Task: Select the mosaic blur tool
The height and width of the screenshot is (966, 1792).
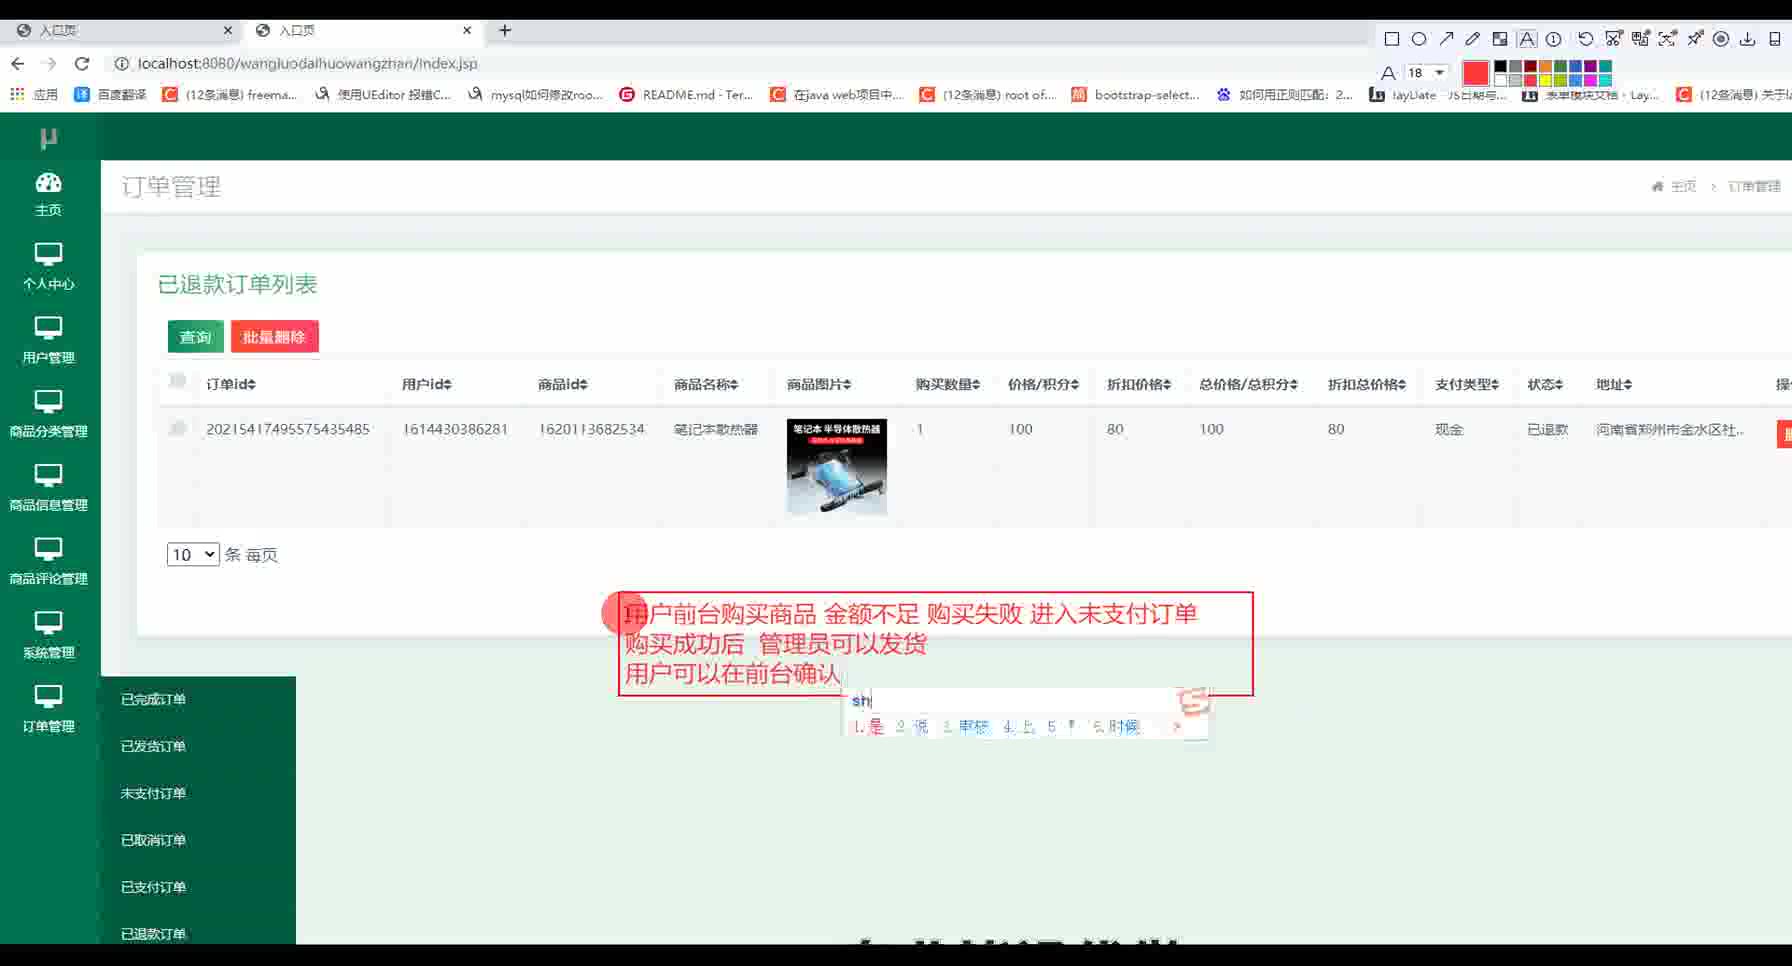Action: (x=1500, y=39)
